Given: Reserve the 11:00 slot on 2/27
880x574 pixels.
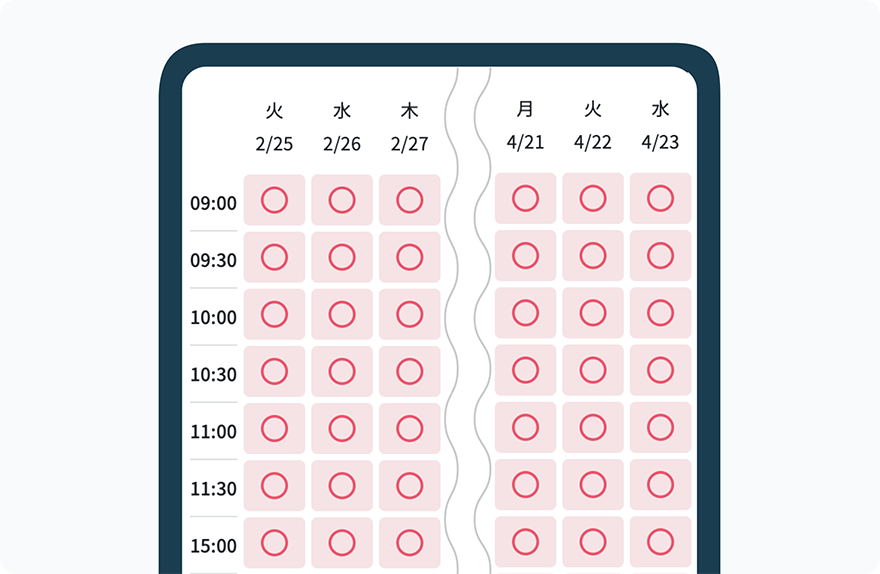Looking at the screenshot, I should 410,429.
